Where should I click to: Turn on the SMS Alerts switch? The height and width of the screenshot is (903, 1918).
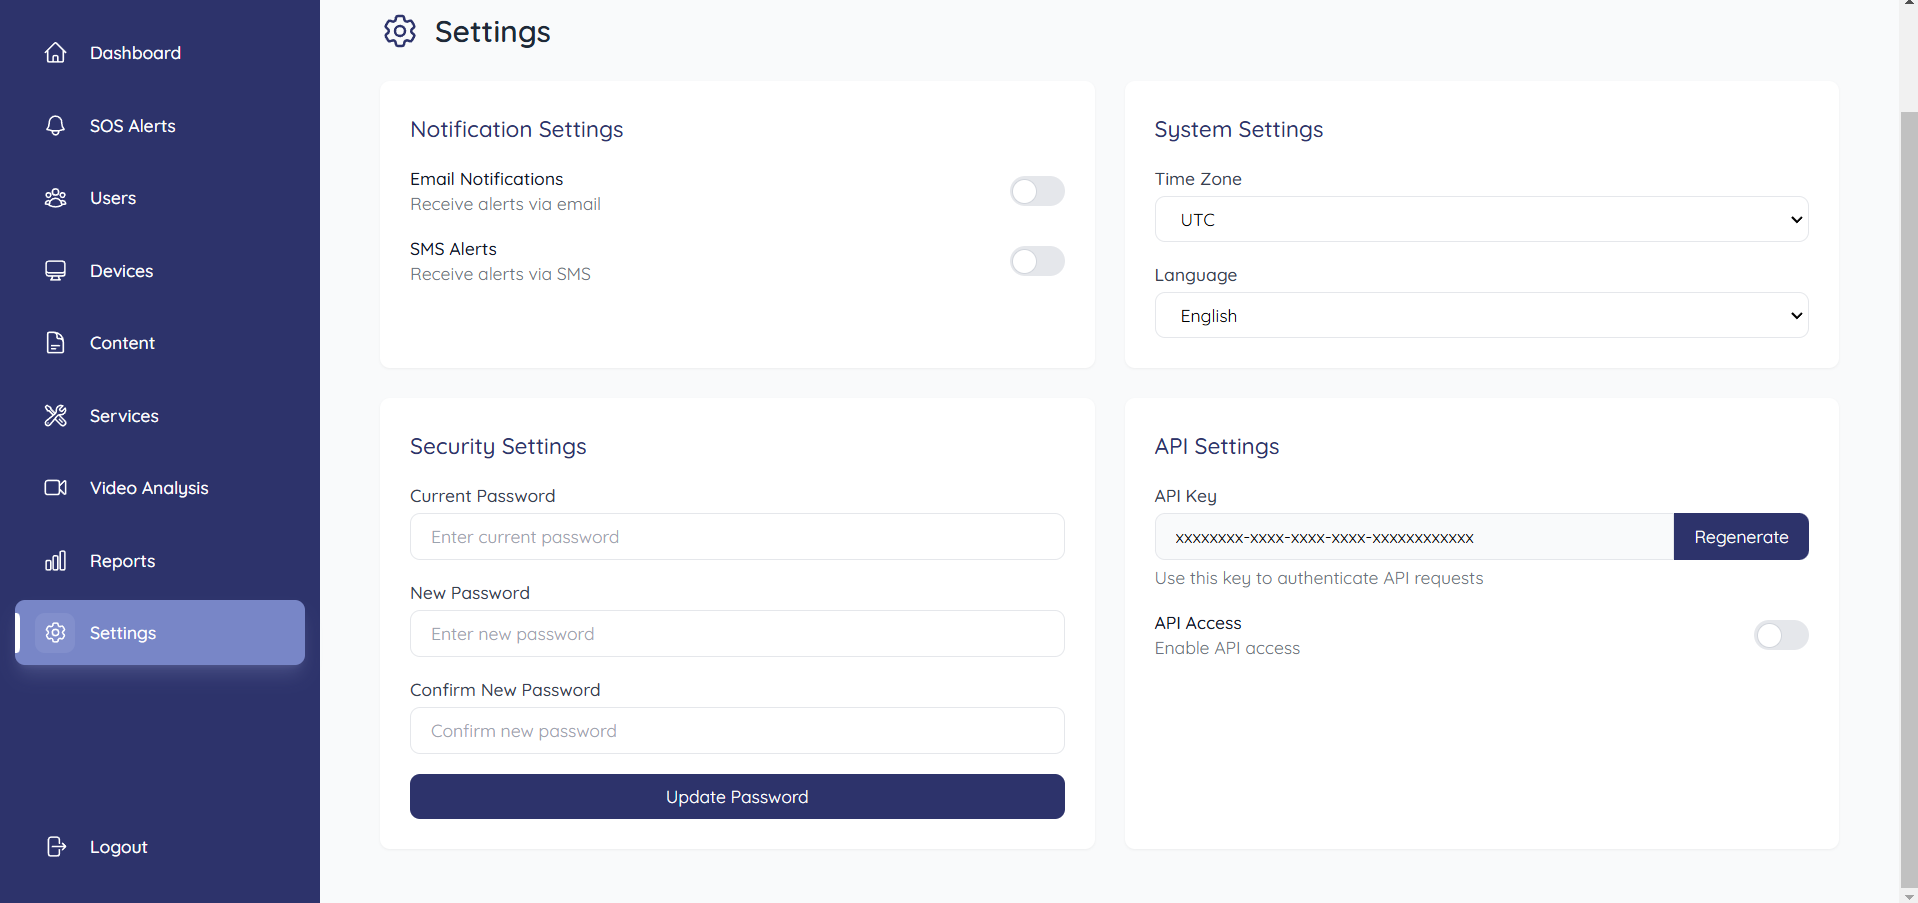1037,261
